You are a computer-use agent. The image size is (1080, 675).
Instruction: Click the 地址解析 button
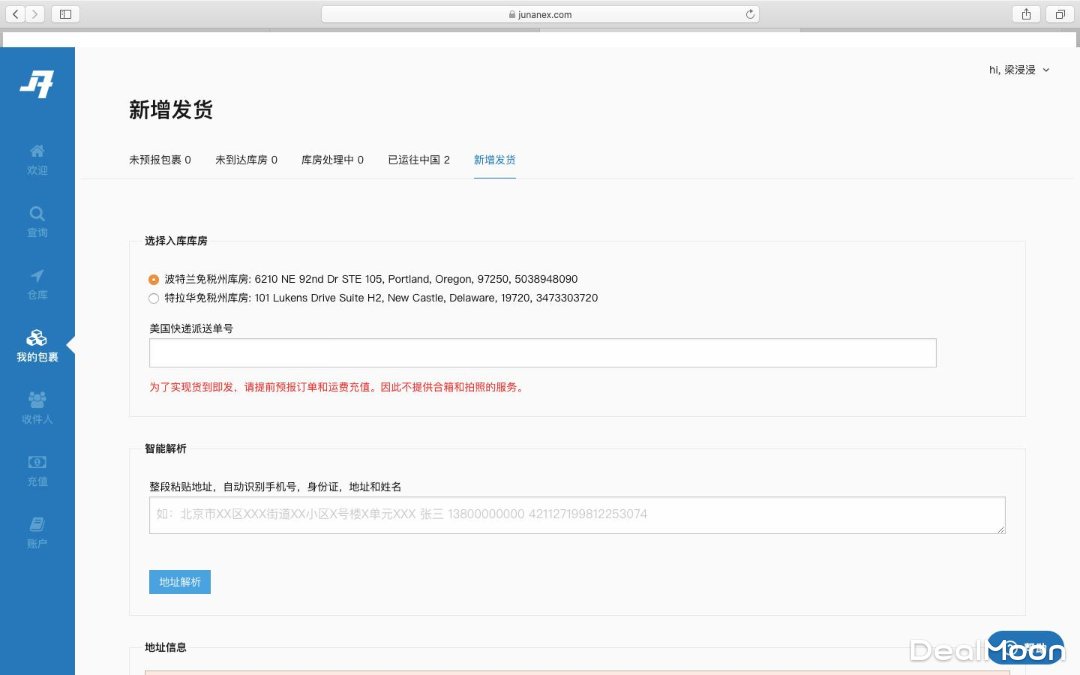tap(180, 582)
